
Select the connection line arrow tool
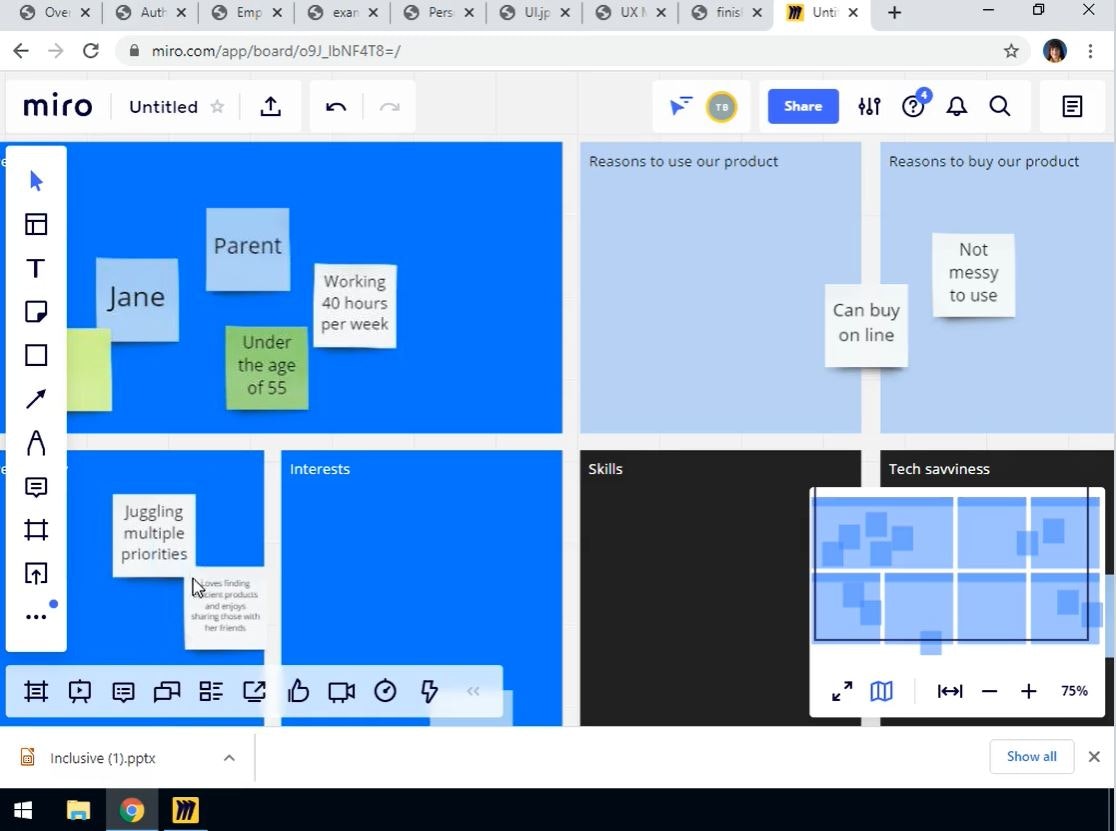36,398
